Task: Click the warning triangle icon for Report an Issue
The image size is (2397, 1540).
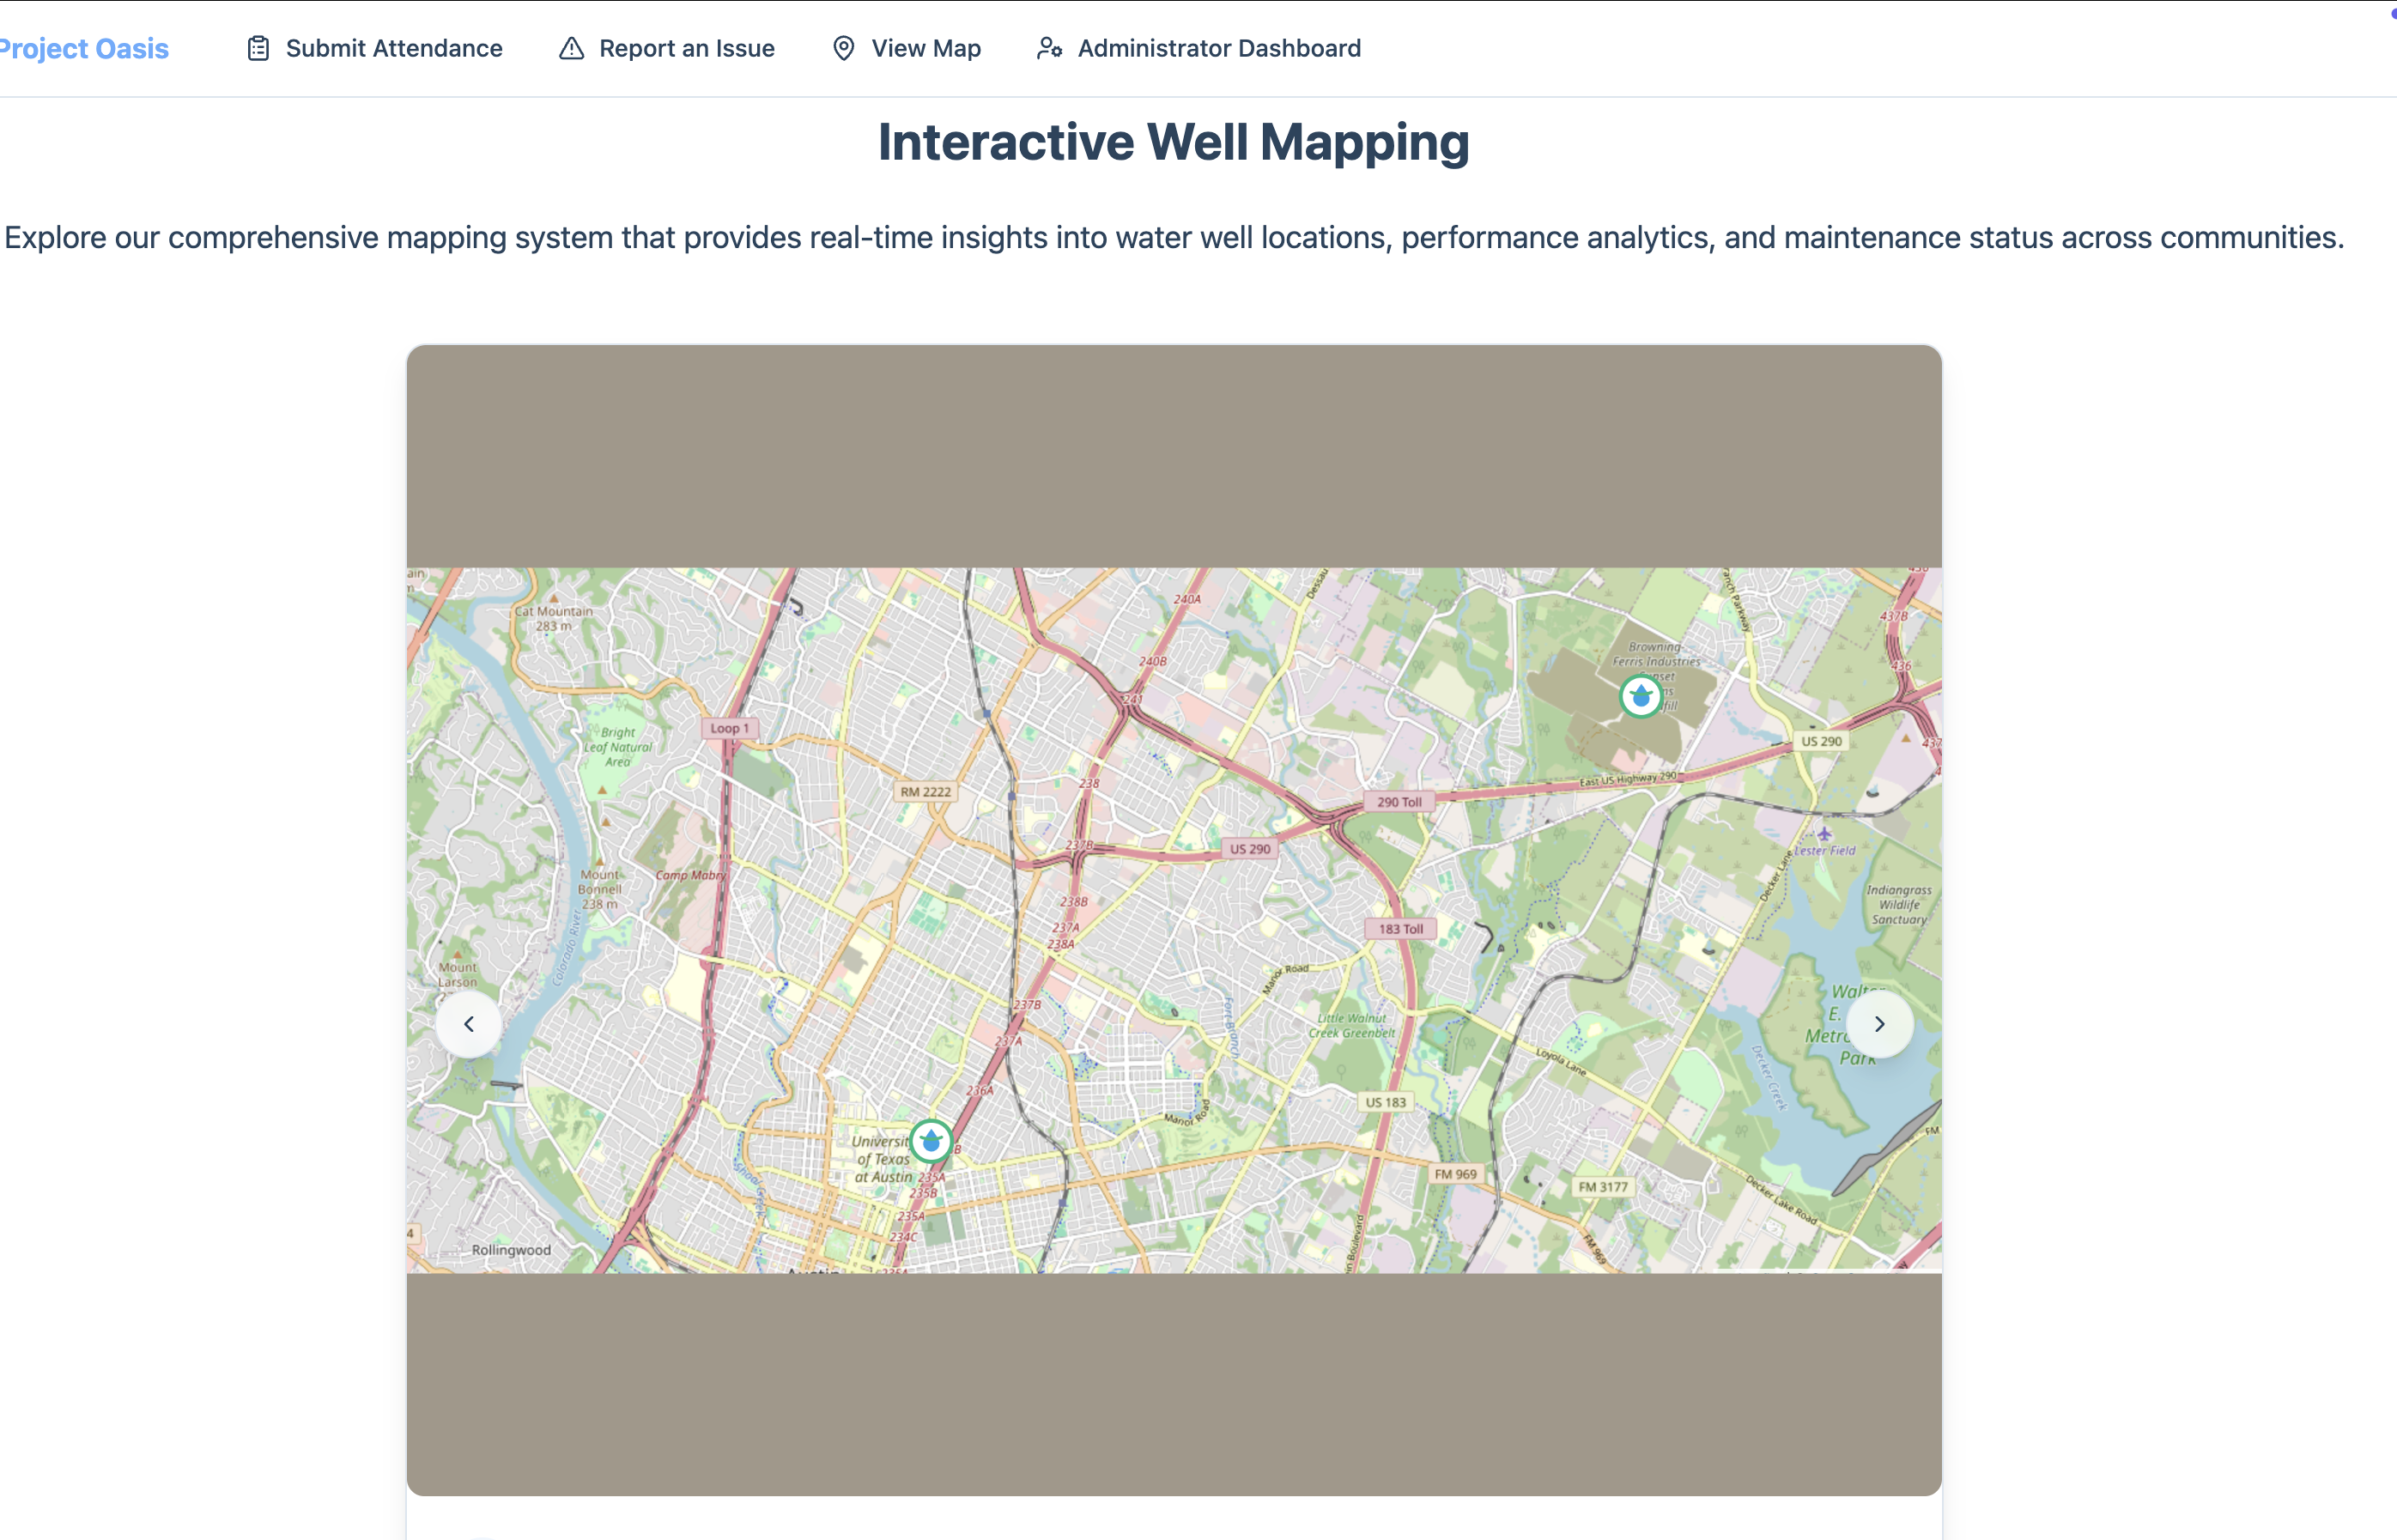Action: [571, 48]
